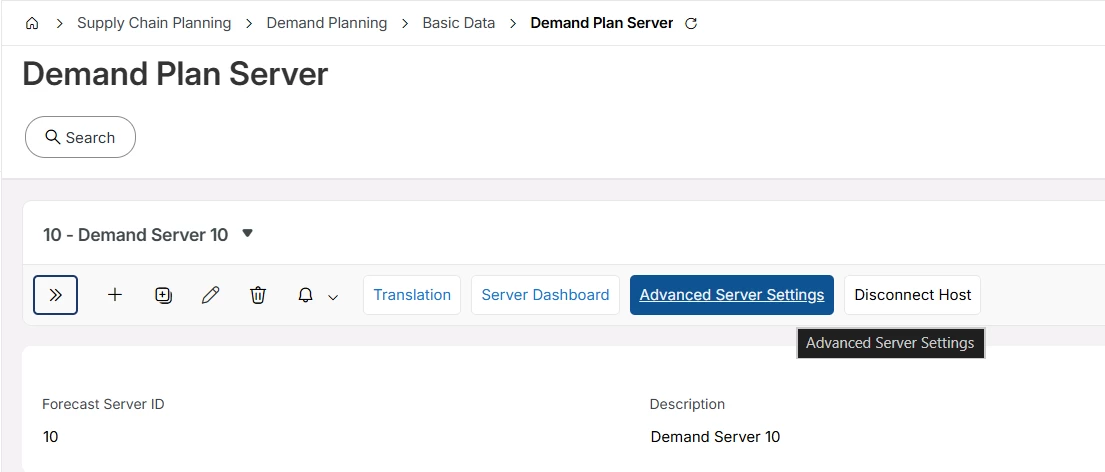
Task: Open the Translation command
Action: coord(412,294)
